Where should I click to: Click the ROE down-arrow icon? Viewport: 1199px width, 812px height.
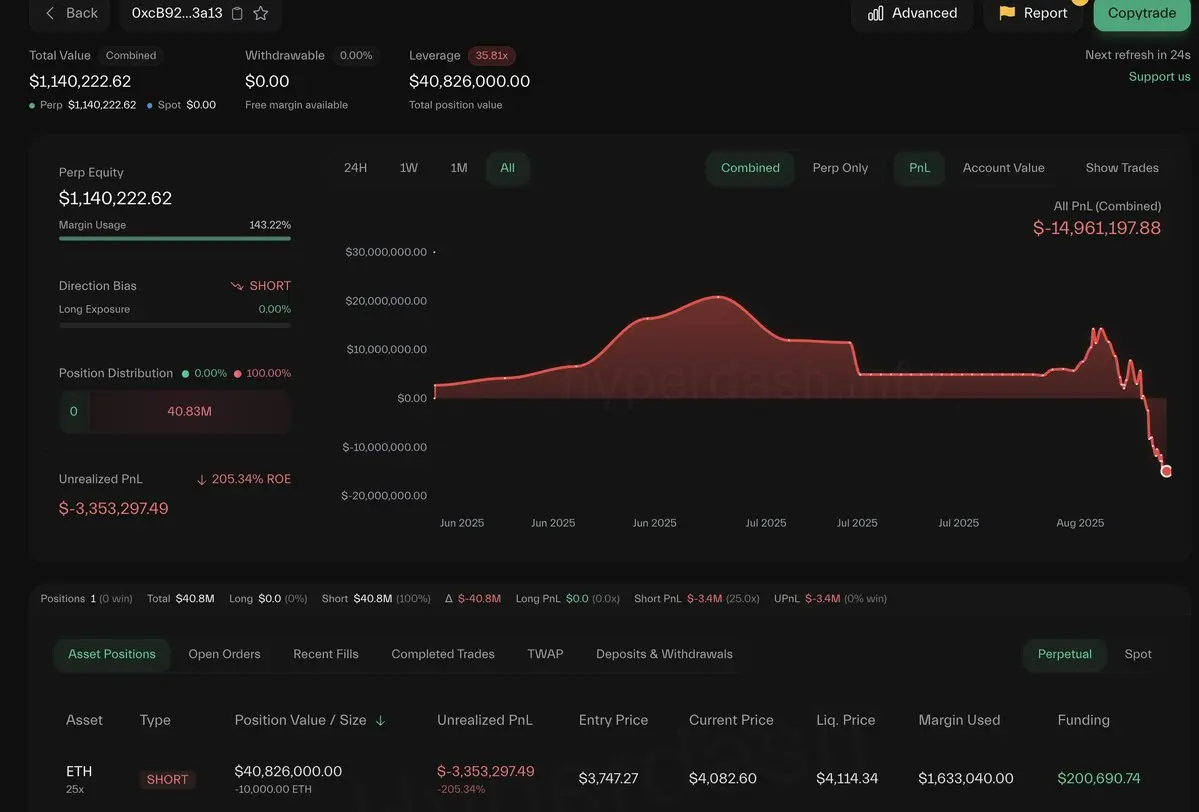[202, 479]
